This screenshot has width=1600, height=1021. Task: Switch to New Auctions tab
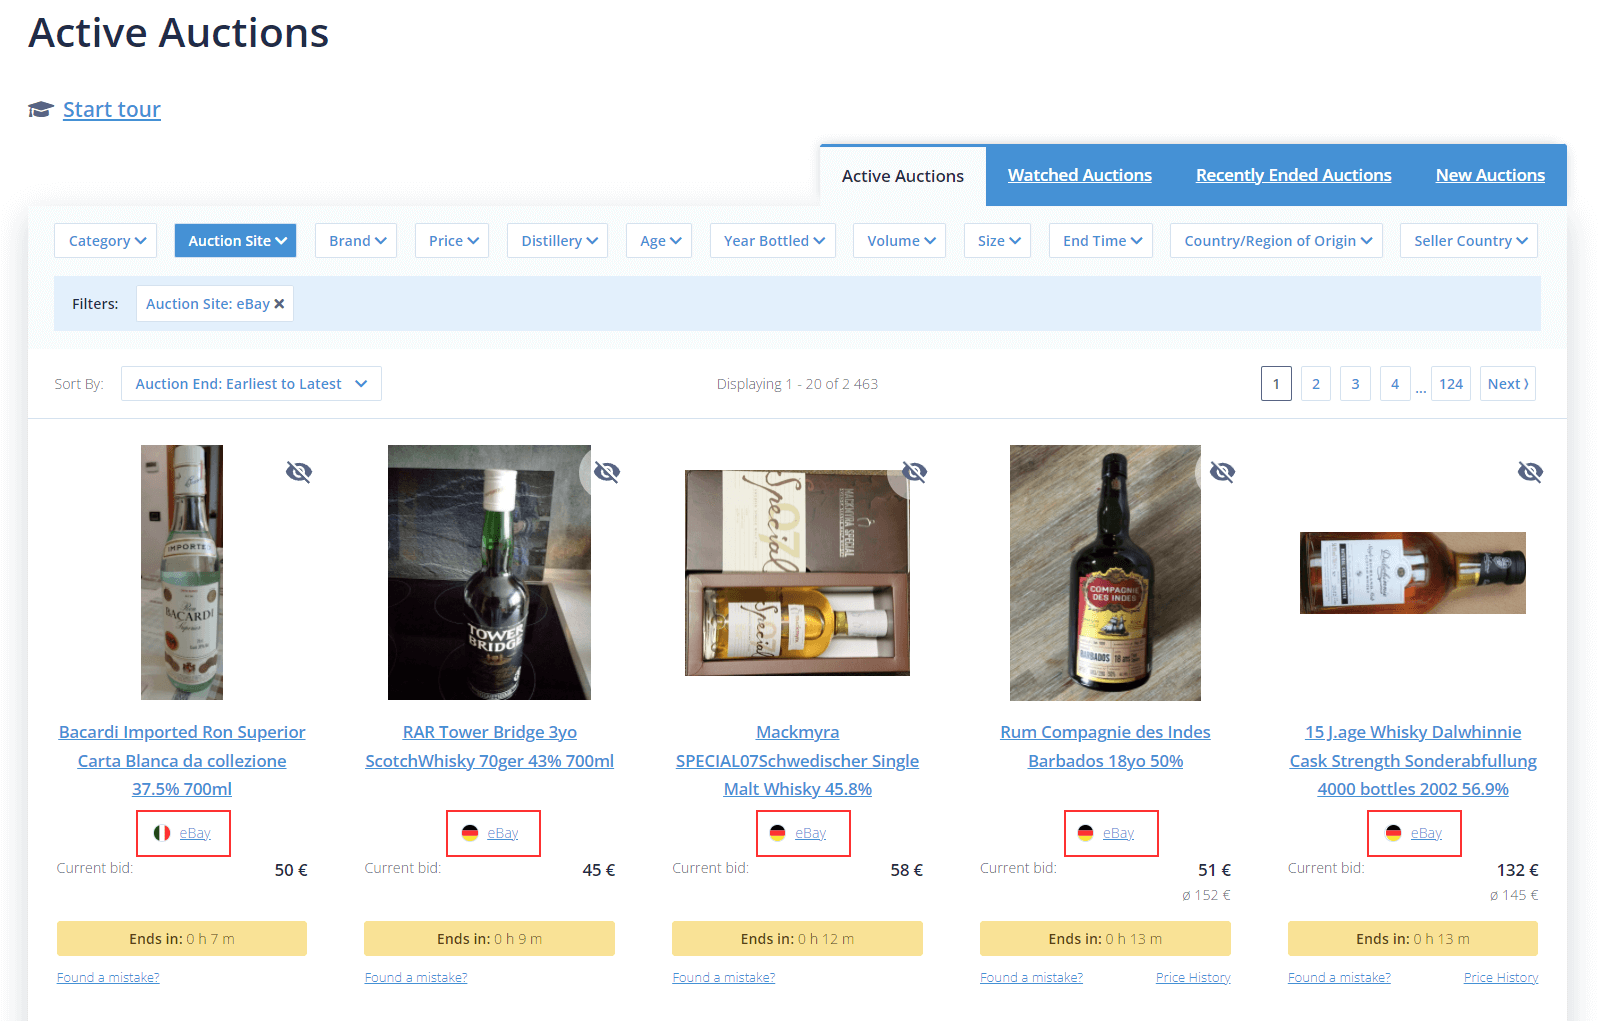coord(1490,175)
